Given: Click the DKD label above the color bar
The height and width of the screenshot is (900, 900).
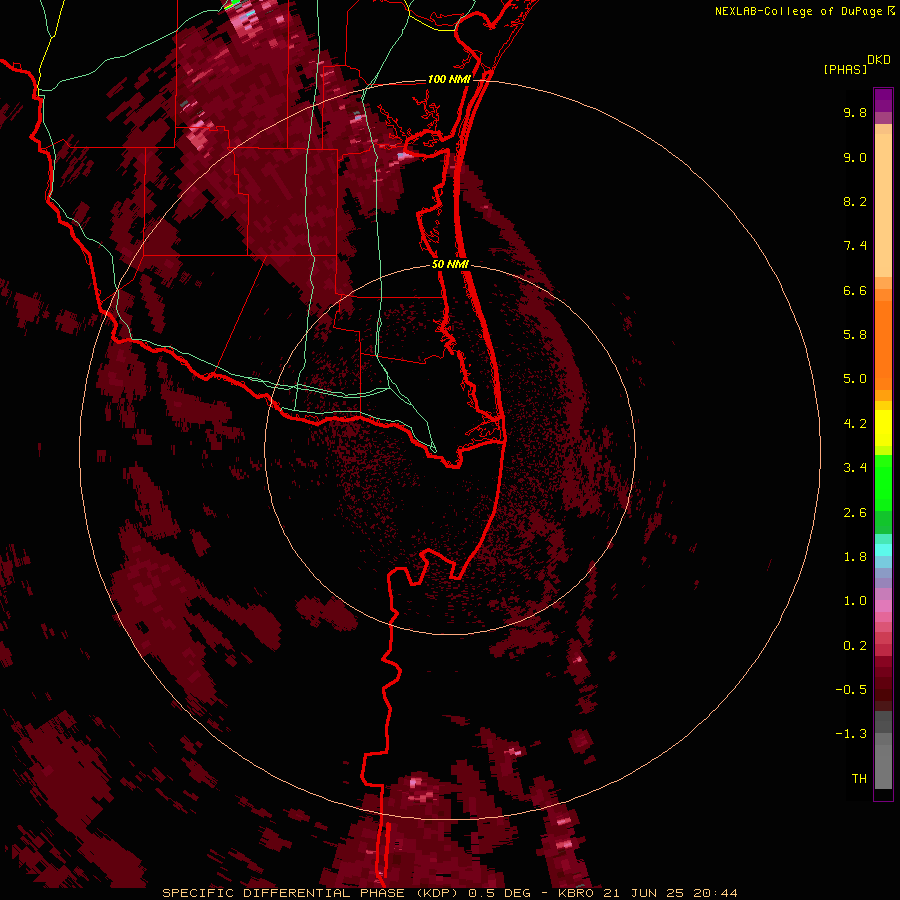Looking at the screenshot, I should click(x=879, y=60).
